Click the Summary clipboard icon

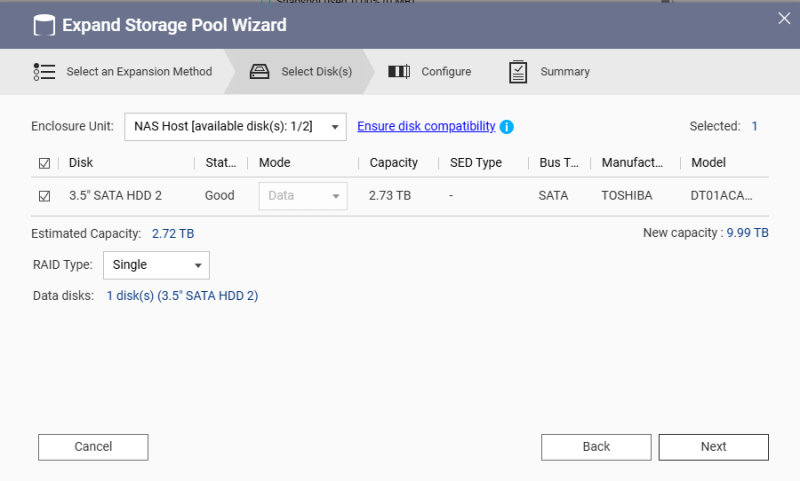518,72
